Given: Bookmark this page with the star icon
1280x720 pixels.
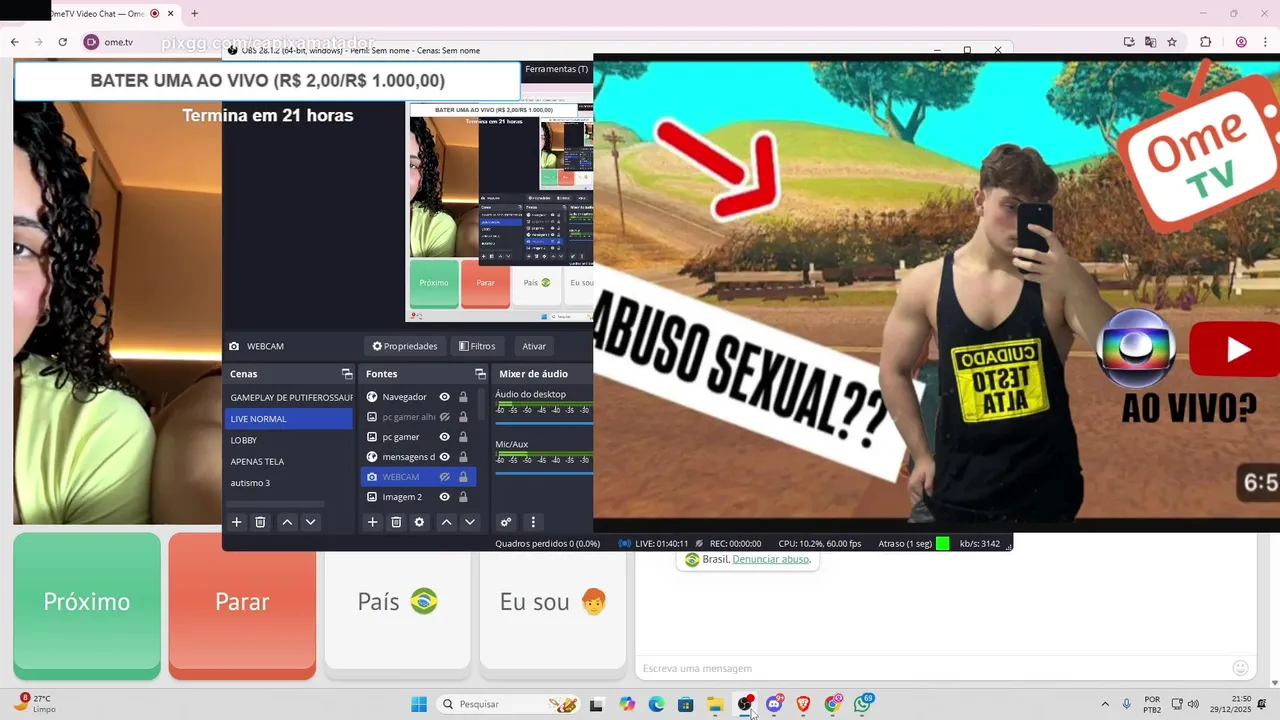Looking at the screenshot, I should pos(1172,42).
